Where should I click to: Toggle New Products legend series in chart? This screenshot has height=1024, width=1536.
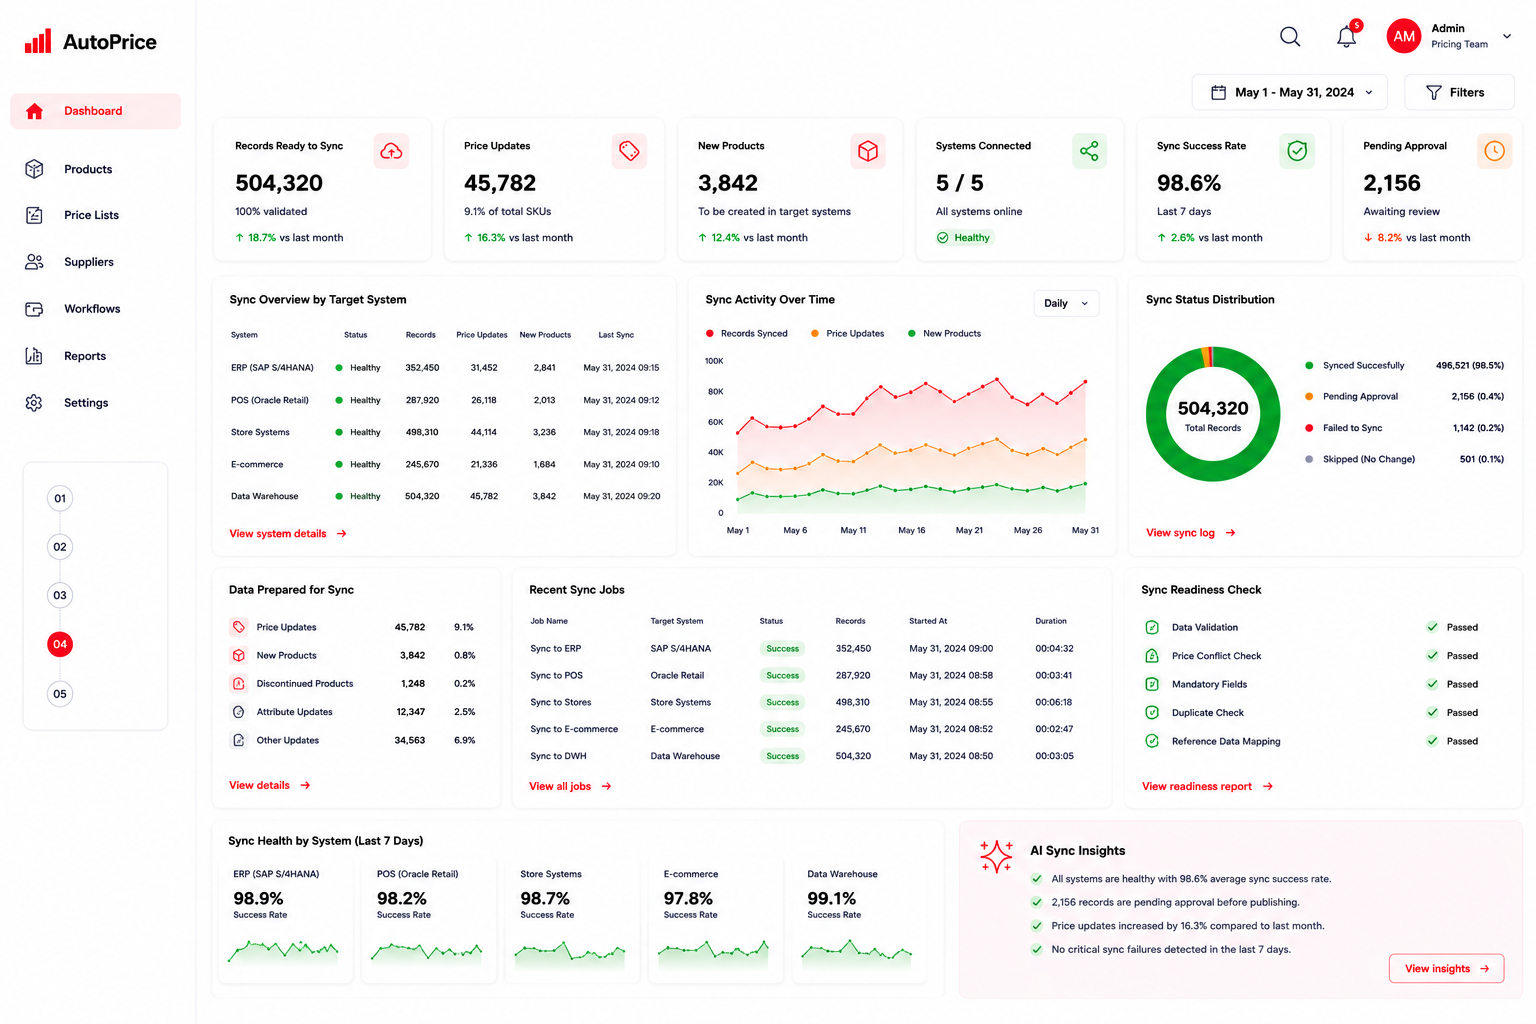(944, 334)
